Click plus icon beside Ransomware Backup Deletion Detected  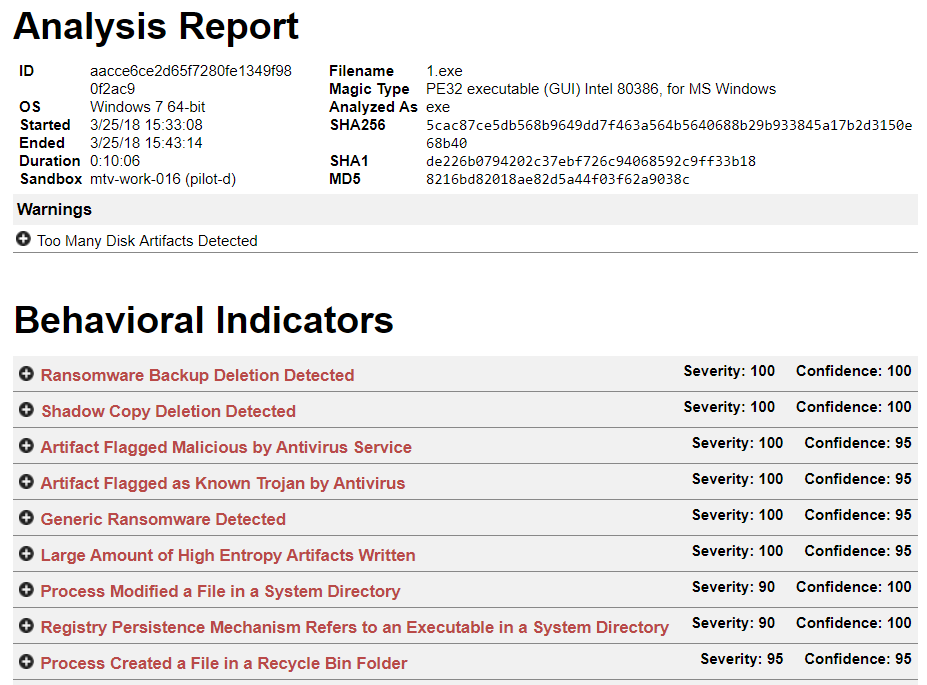click(x=26, y=375)
